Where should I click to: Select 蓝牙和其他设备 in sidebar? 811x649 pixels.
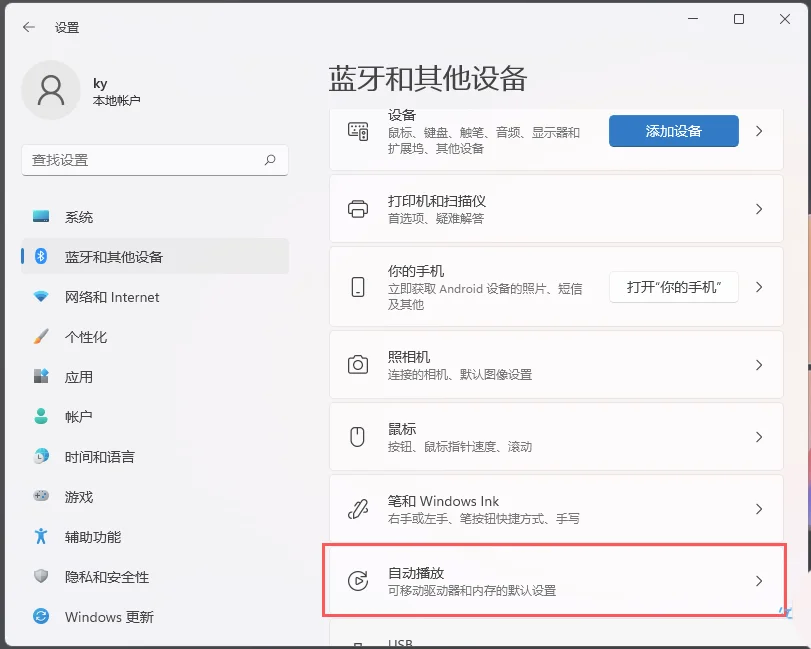click(x=155, y=256)
